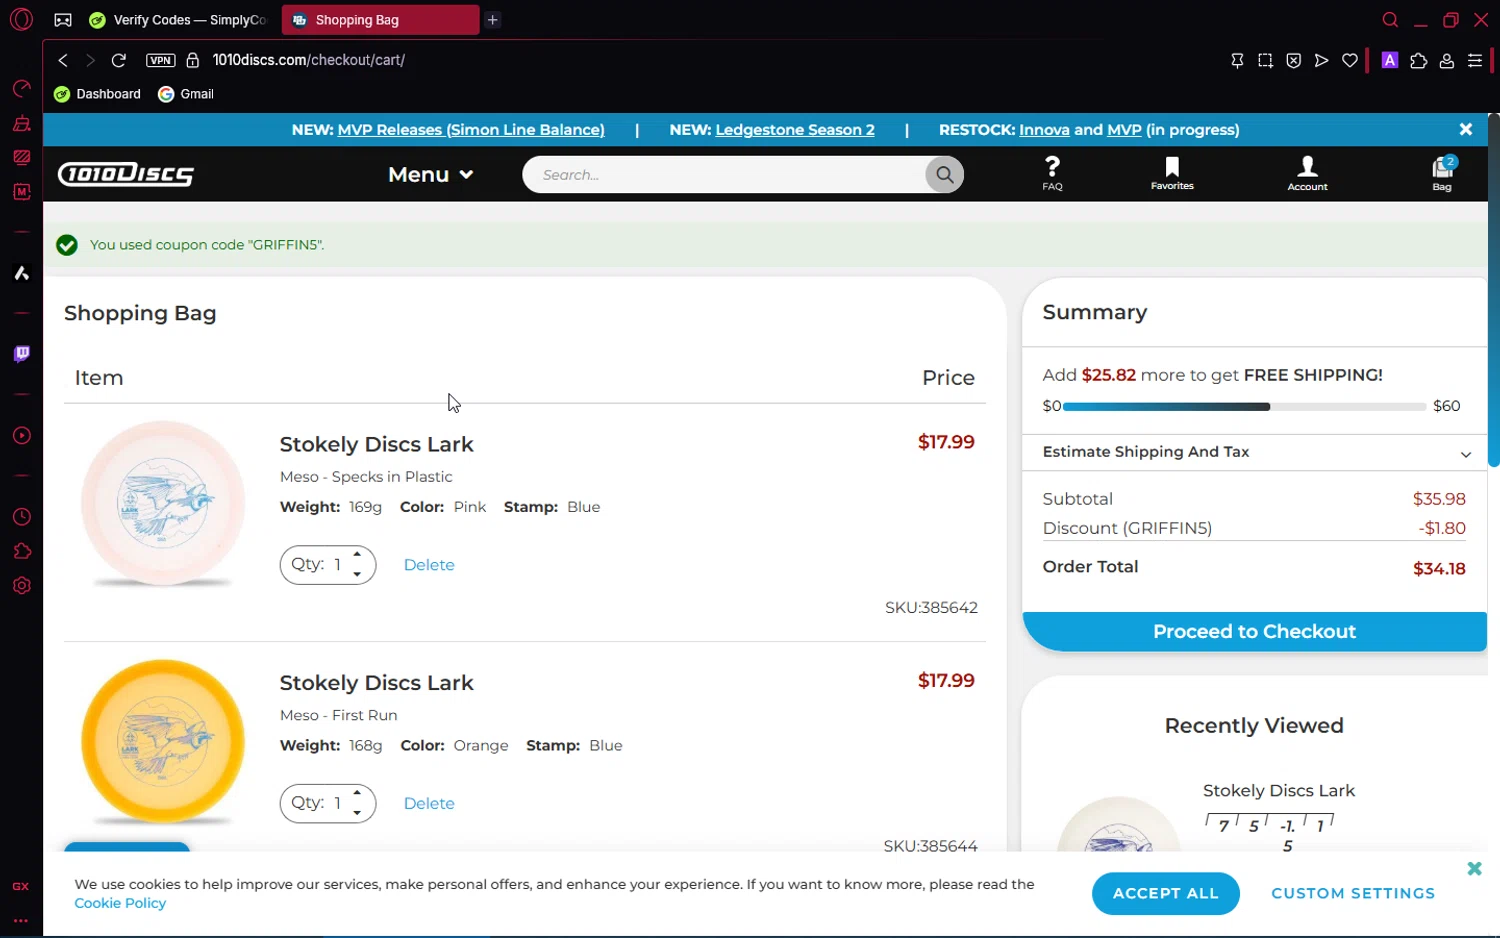This screenshot has width=1500, height=938.
Task: Open the site Menu dropdown
Action: [x=430, y=174]
